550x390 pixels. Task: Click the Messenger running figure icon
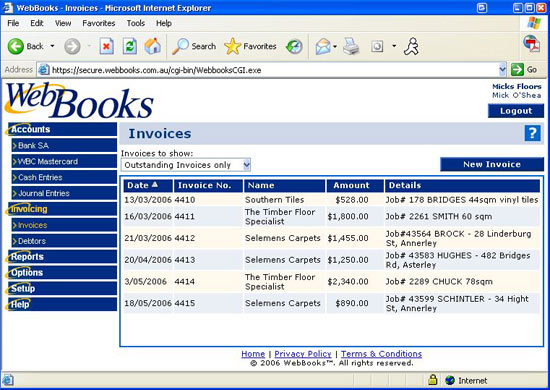[411, 46]
